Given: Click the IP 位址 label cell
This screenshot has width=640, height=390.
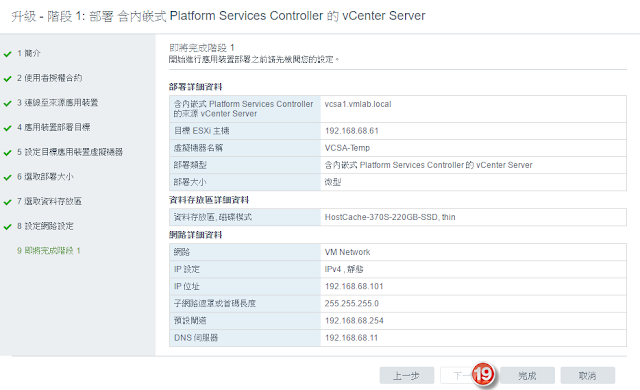Looking at the screenshot, I should (245, 286).
